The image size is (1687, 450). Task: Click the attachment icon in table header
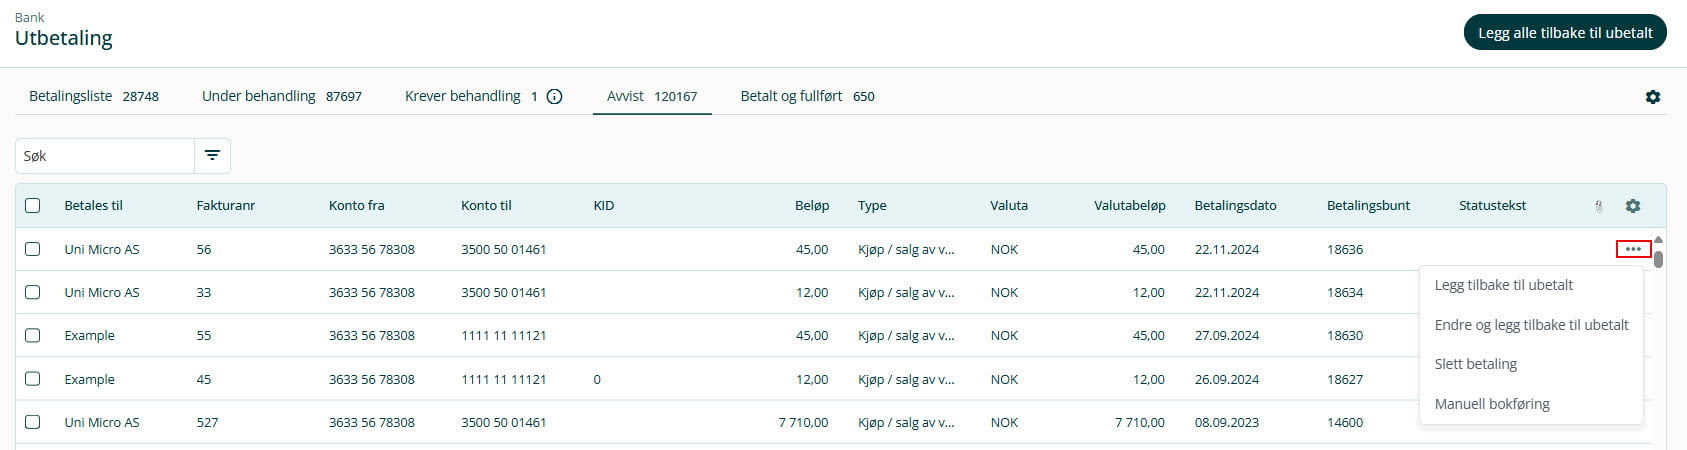point(1598,206)
